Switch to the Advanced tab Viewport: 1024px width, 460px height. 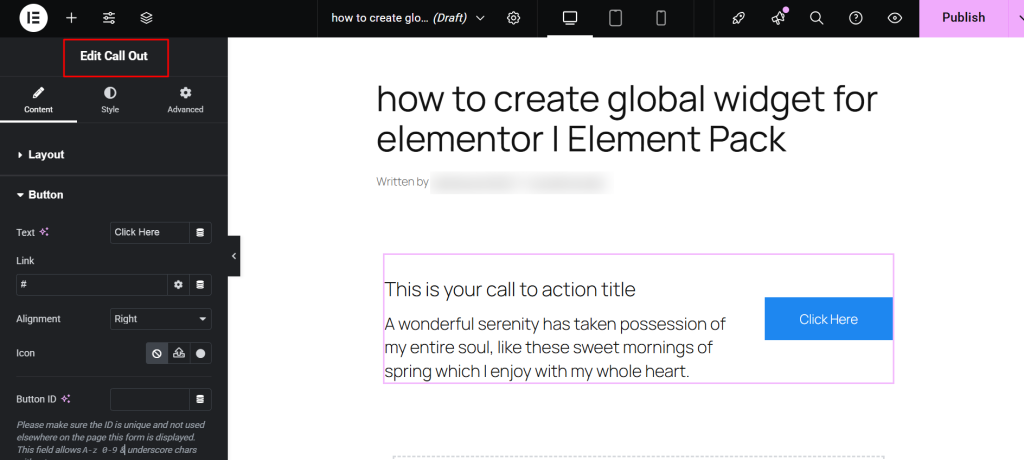185,99
